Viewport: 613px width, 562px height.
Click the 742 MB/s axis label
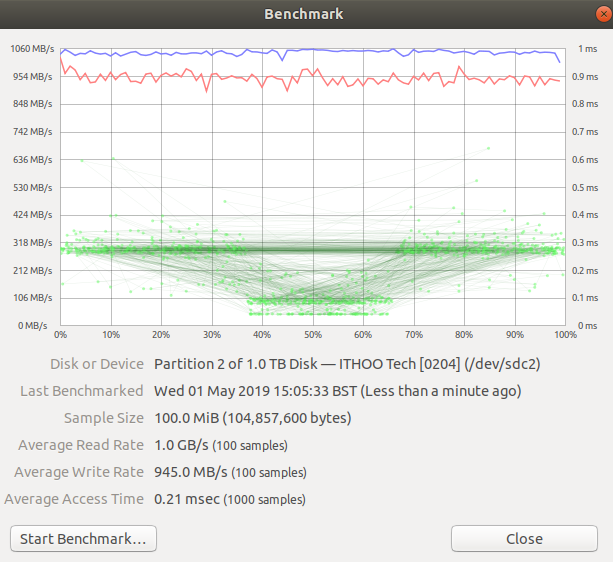tap(32, 132)
